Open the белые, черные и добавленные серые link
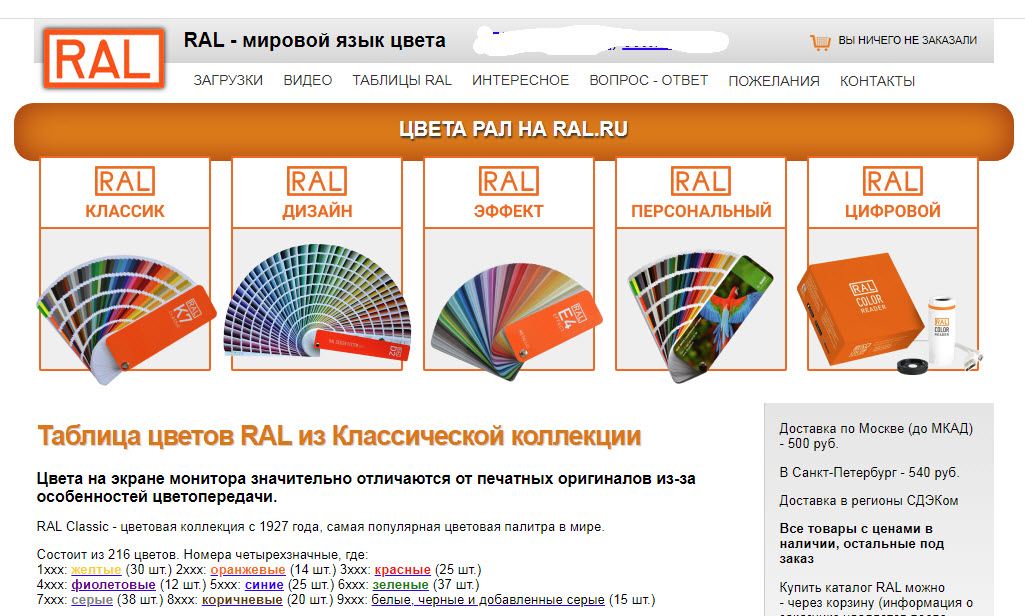Image resolution: width=1025 pixels, height=616 pixels. pos(488,600)
